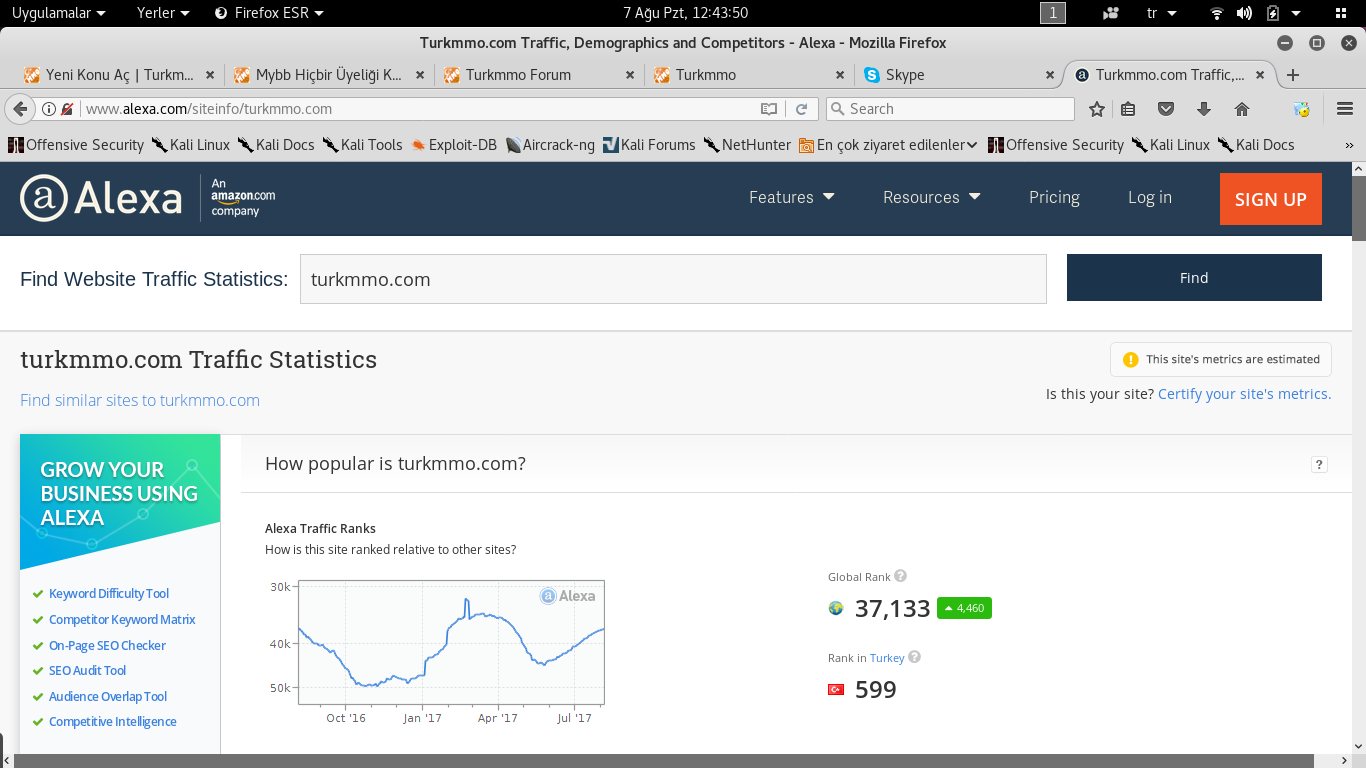Open Competitive Intelligence link
Viewport: 1366px width, 768px height.
click(x=113, y=722)
